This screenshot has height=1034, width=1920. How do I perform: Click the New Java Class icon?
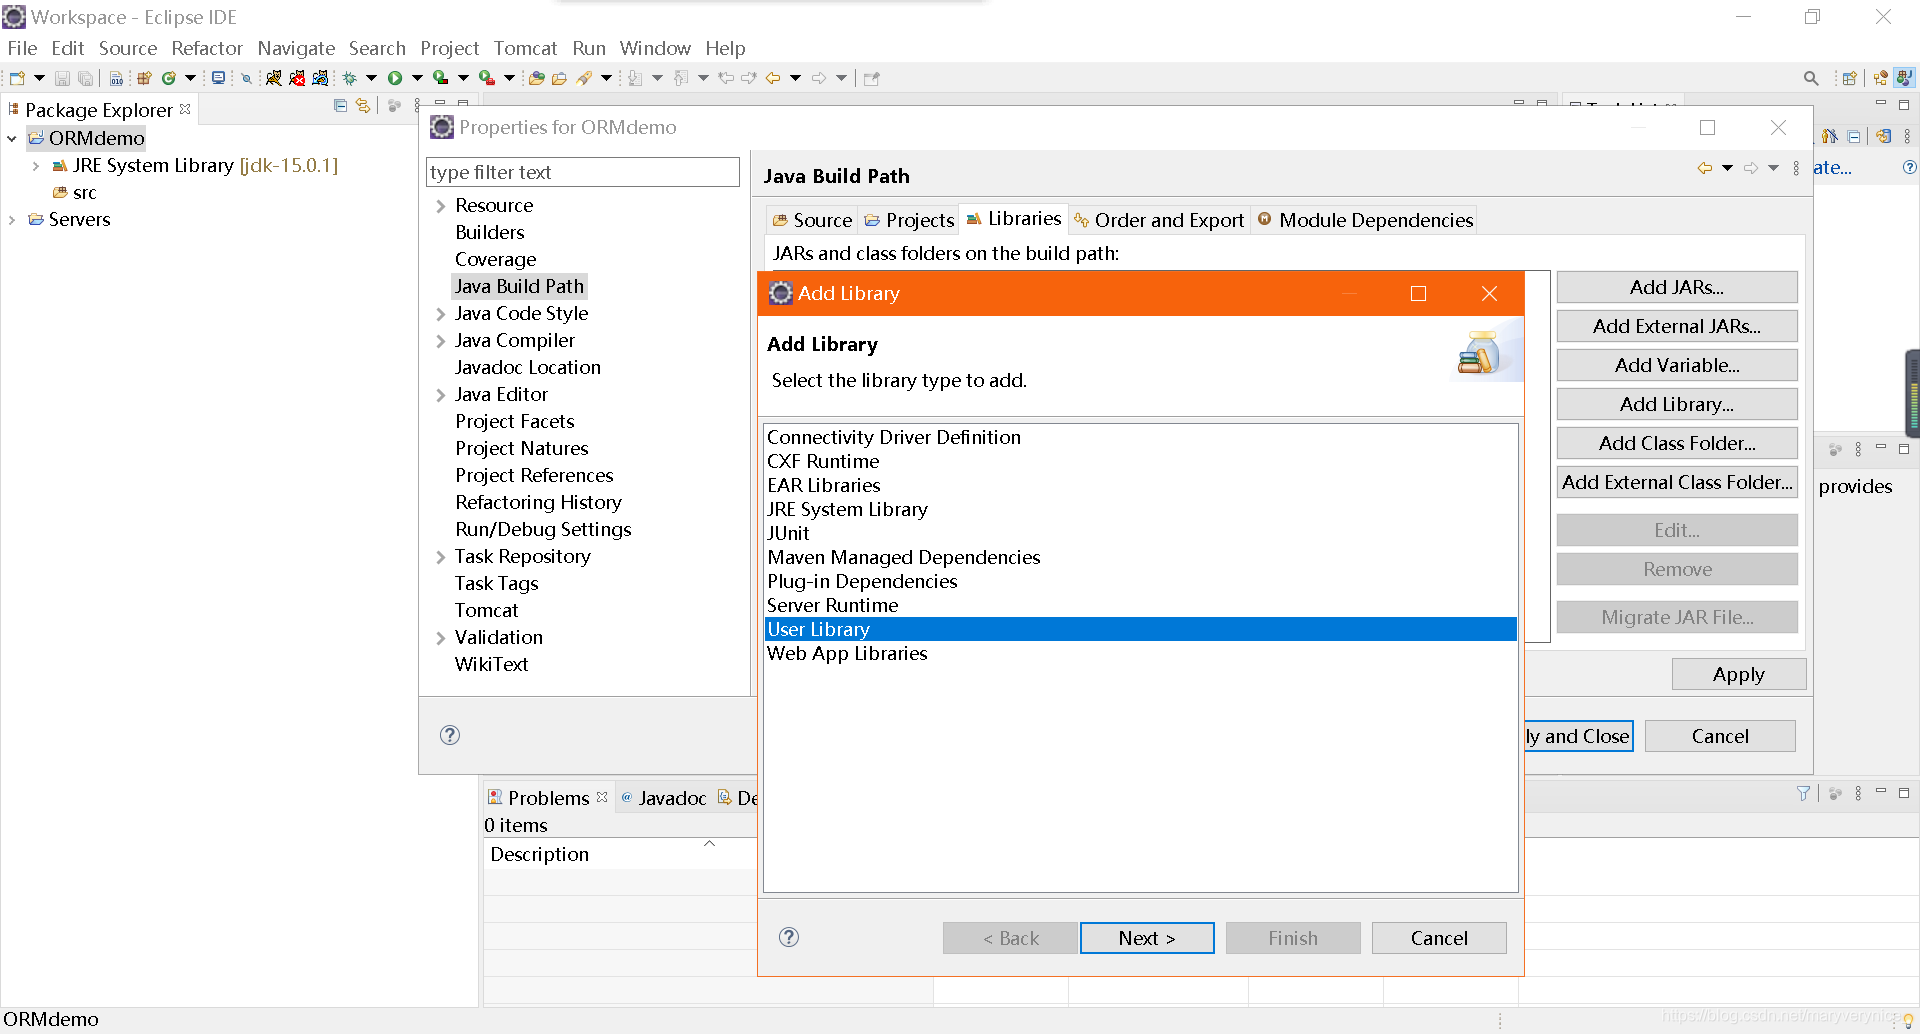tap(169, 78)
